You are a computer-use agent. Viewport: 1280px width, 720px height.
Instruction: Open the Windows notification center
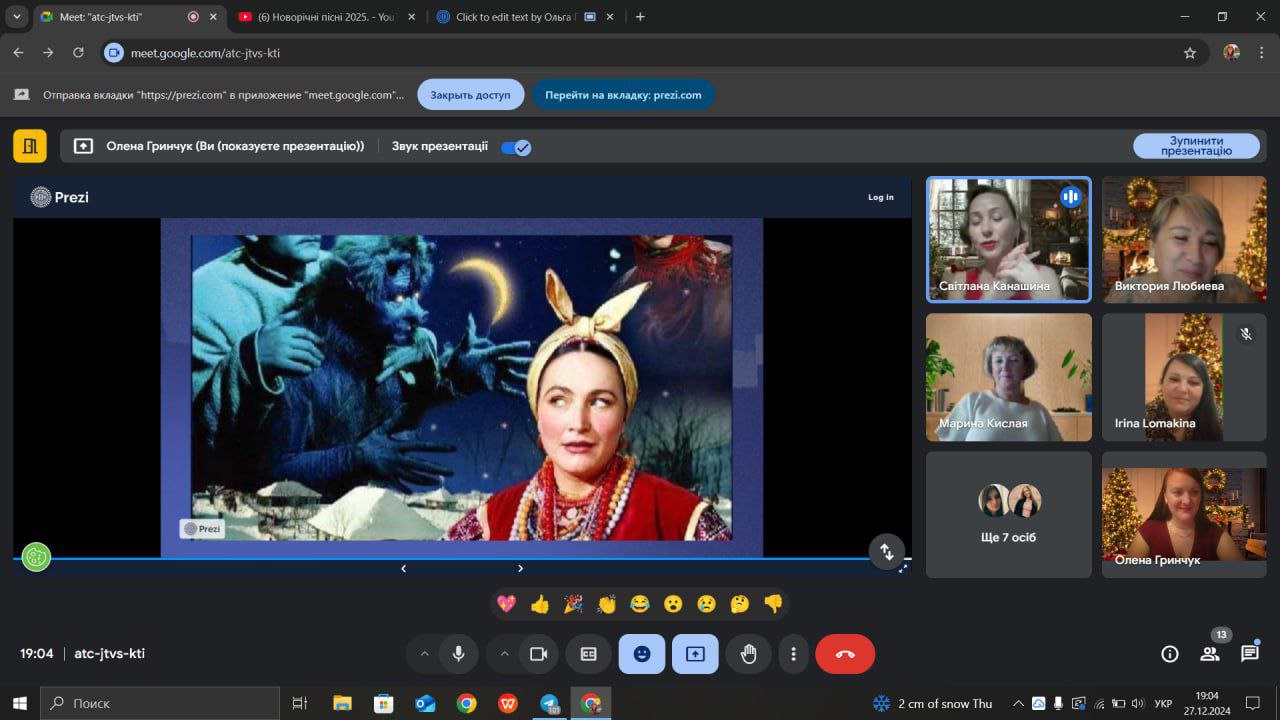click(1252, 703)
